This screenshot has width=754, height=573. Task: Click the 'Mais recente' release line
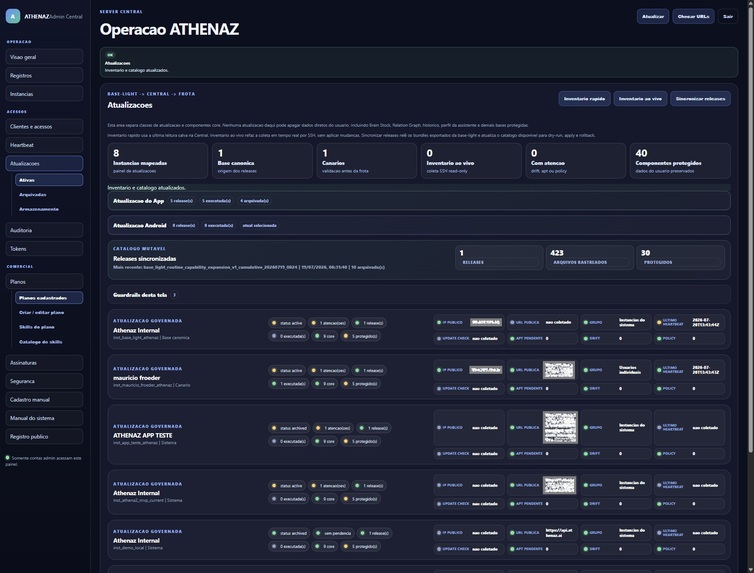[249, 267]
